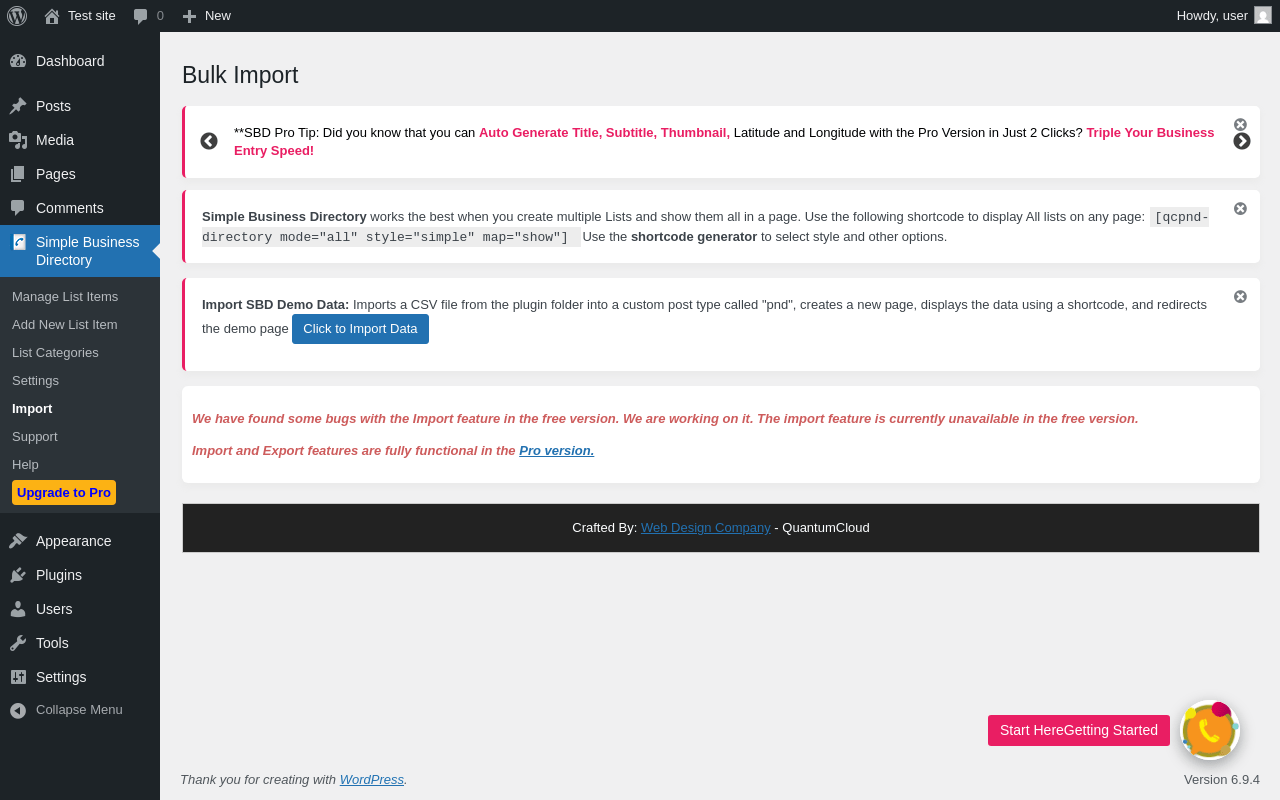Viewport: 1280px width, 800px height.
Task: Open the WordPress logo menu
Action: (x=17, y=16)
